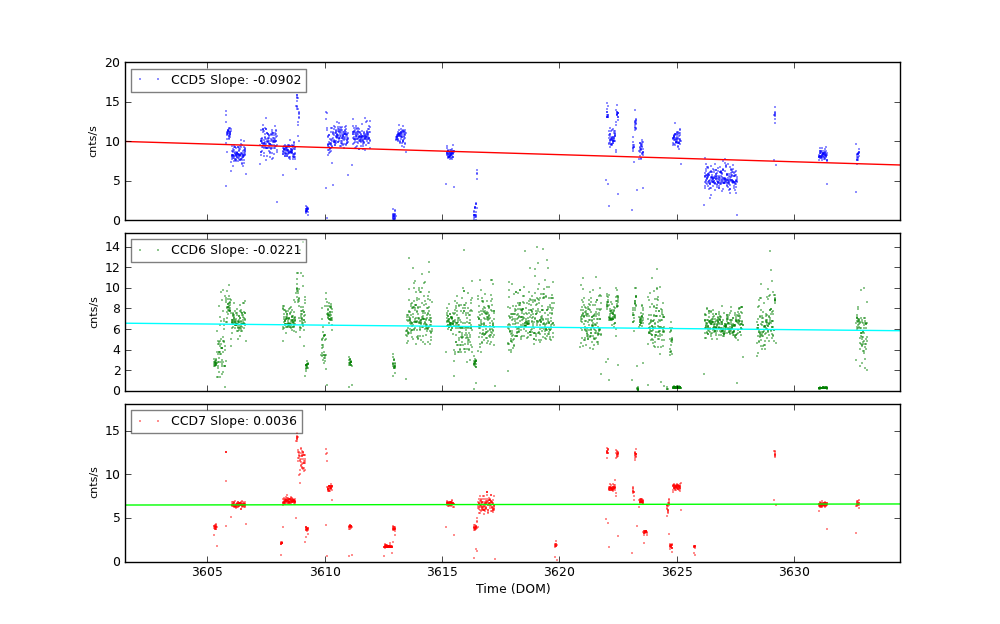The height and width of the screenshot is (624, 1000).
Task: Click the CCD5 Slope legend box
Action: 218,80
